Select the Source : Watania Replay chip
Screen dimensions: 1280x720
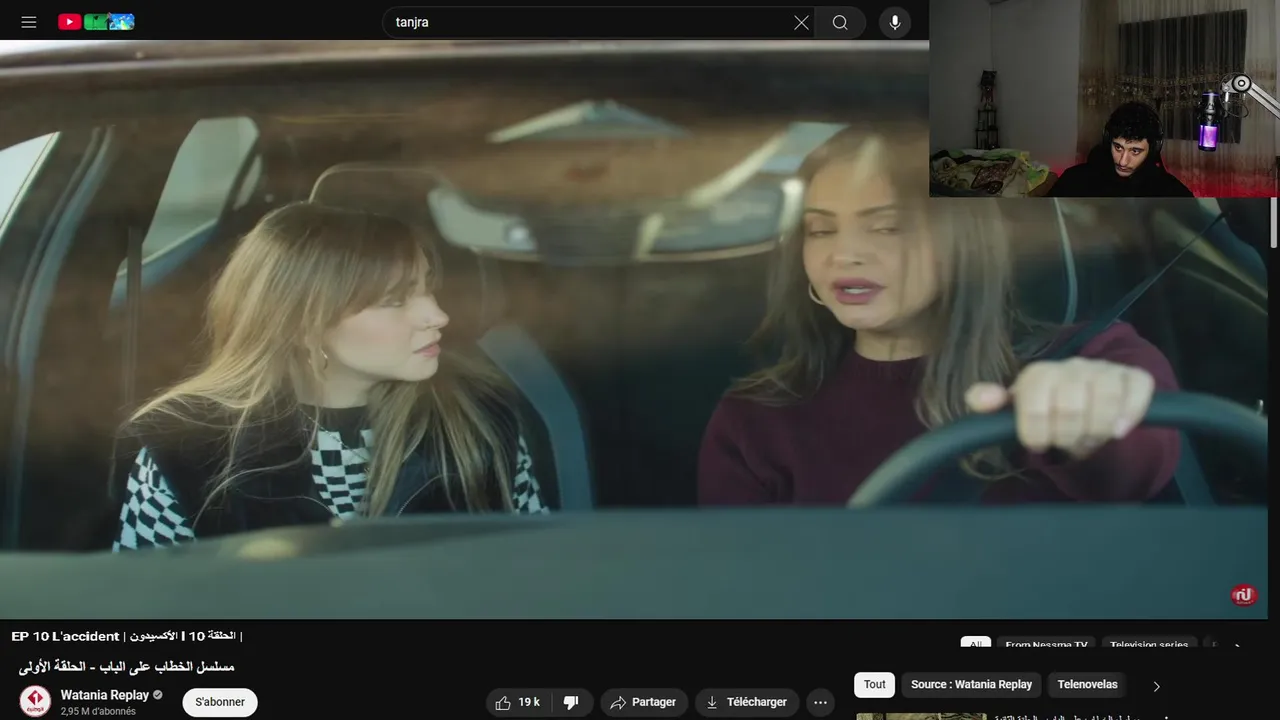(x=971, y=685)
